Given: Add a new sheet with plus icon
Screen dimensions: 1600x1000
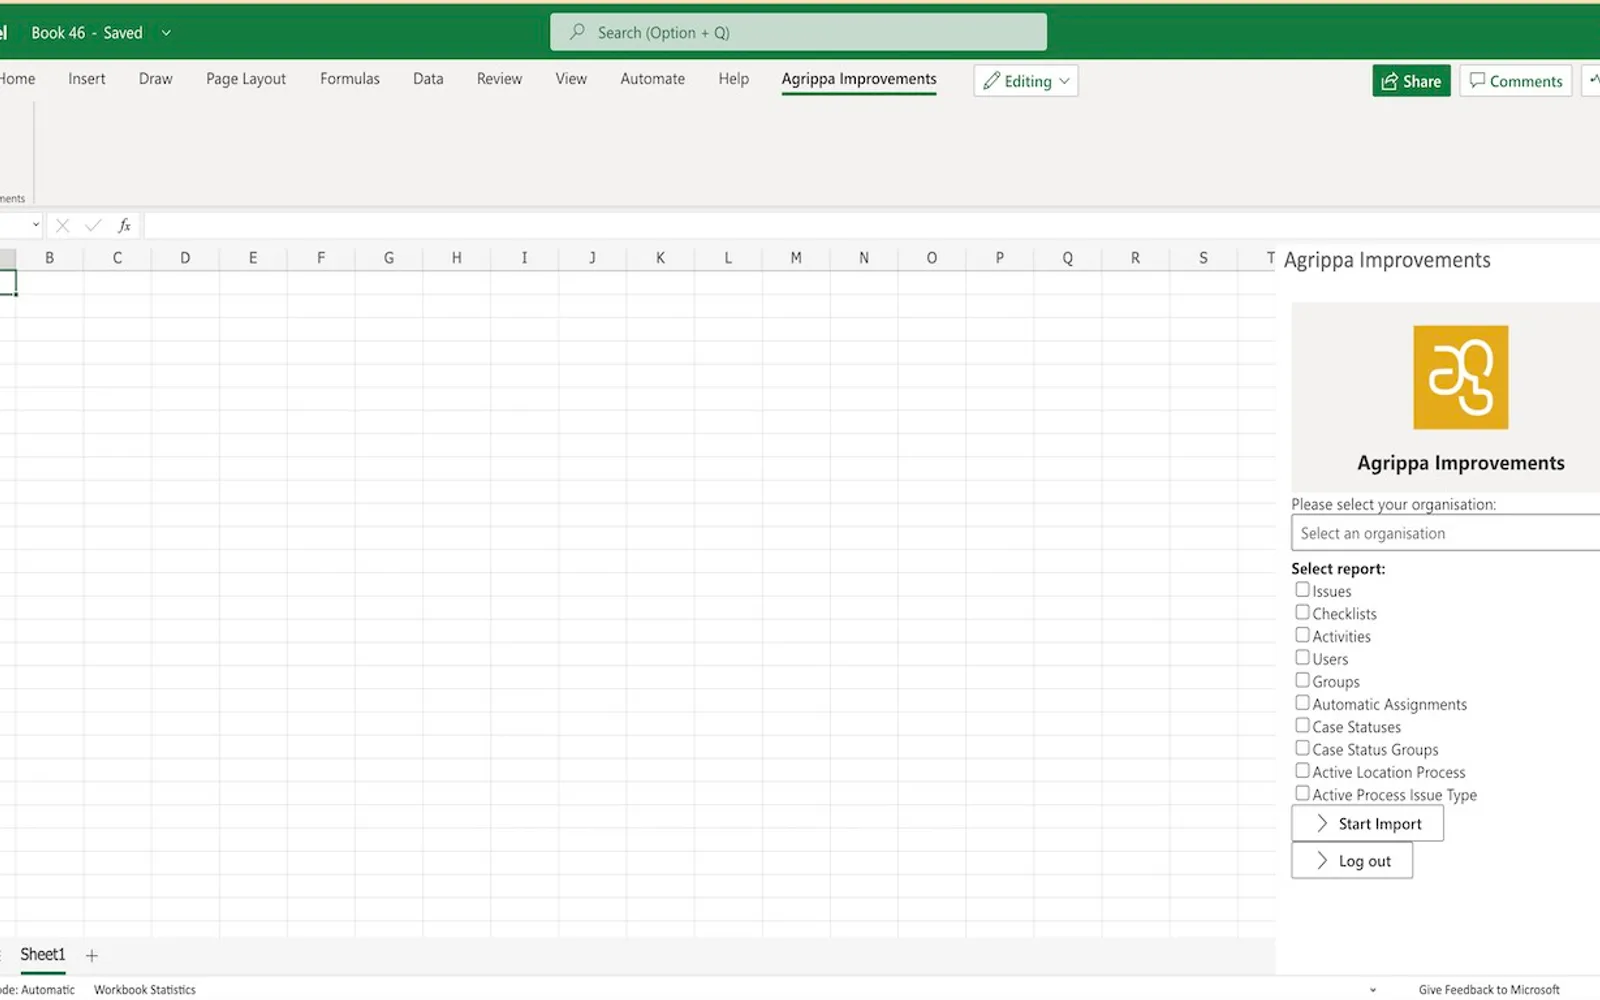Looking at the screenshot, I should [x=92, y=956].
